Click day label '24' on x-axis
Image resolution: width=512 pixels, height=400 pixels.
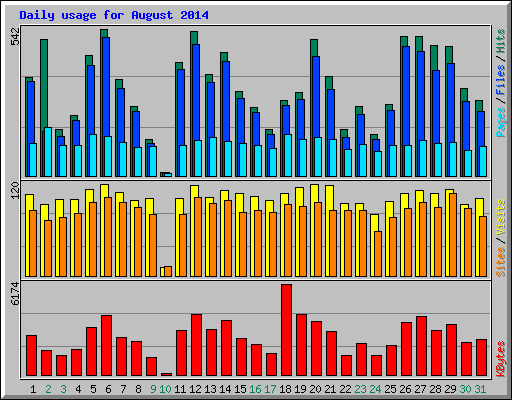(376, 389)
